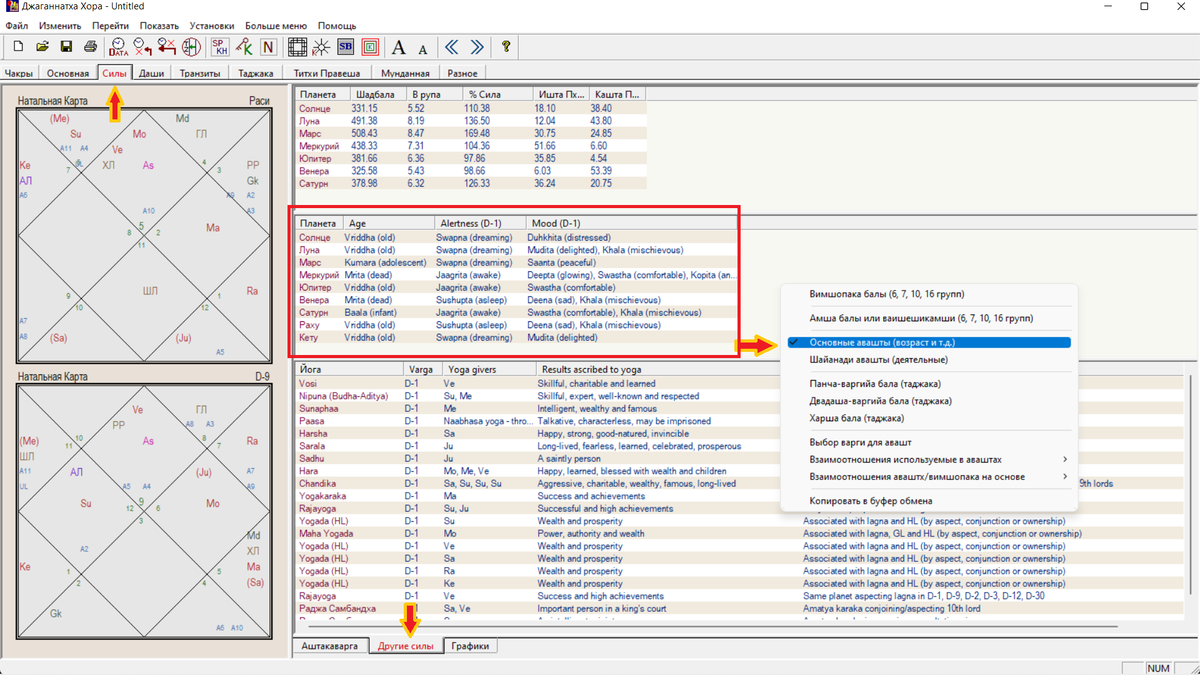This screenshot has height=675, width=1200.
Task: Open a chart file via folder icon
Action: point(42,46)
